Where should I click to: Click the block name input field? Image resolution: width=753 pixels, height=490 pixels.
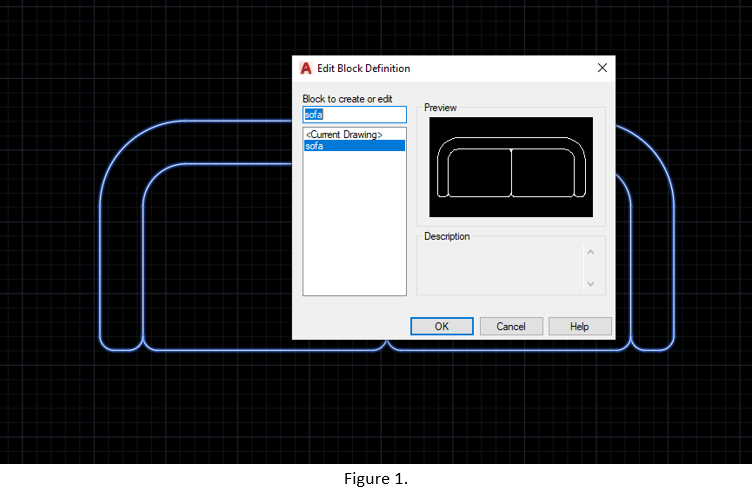click(354, 115)
